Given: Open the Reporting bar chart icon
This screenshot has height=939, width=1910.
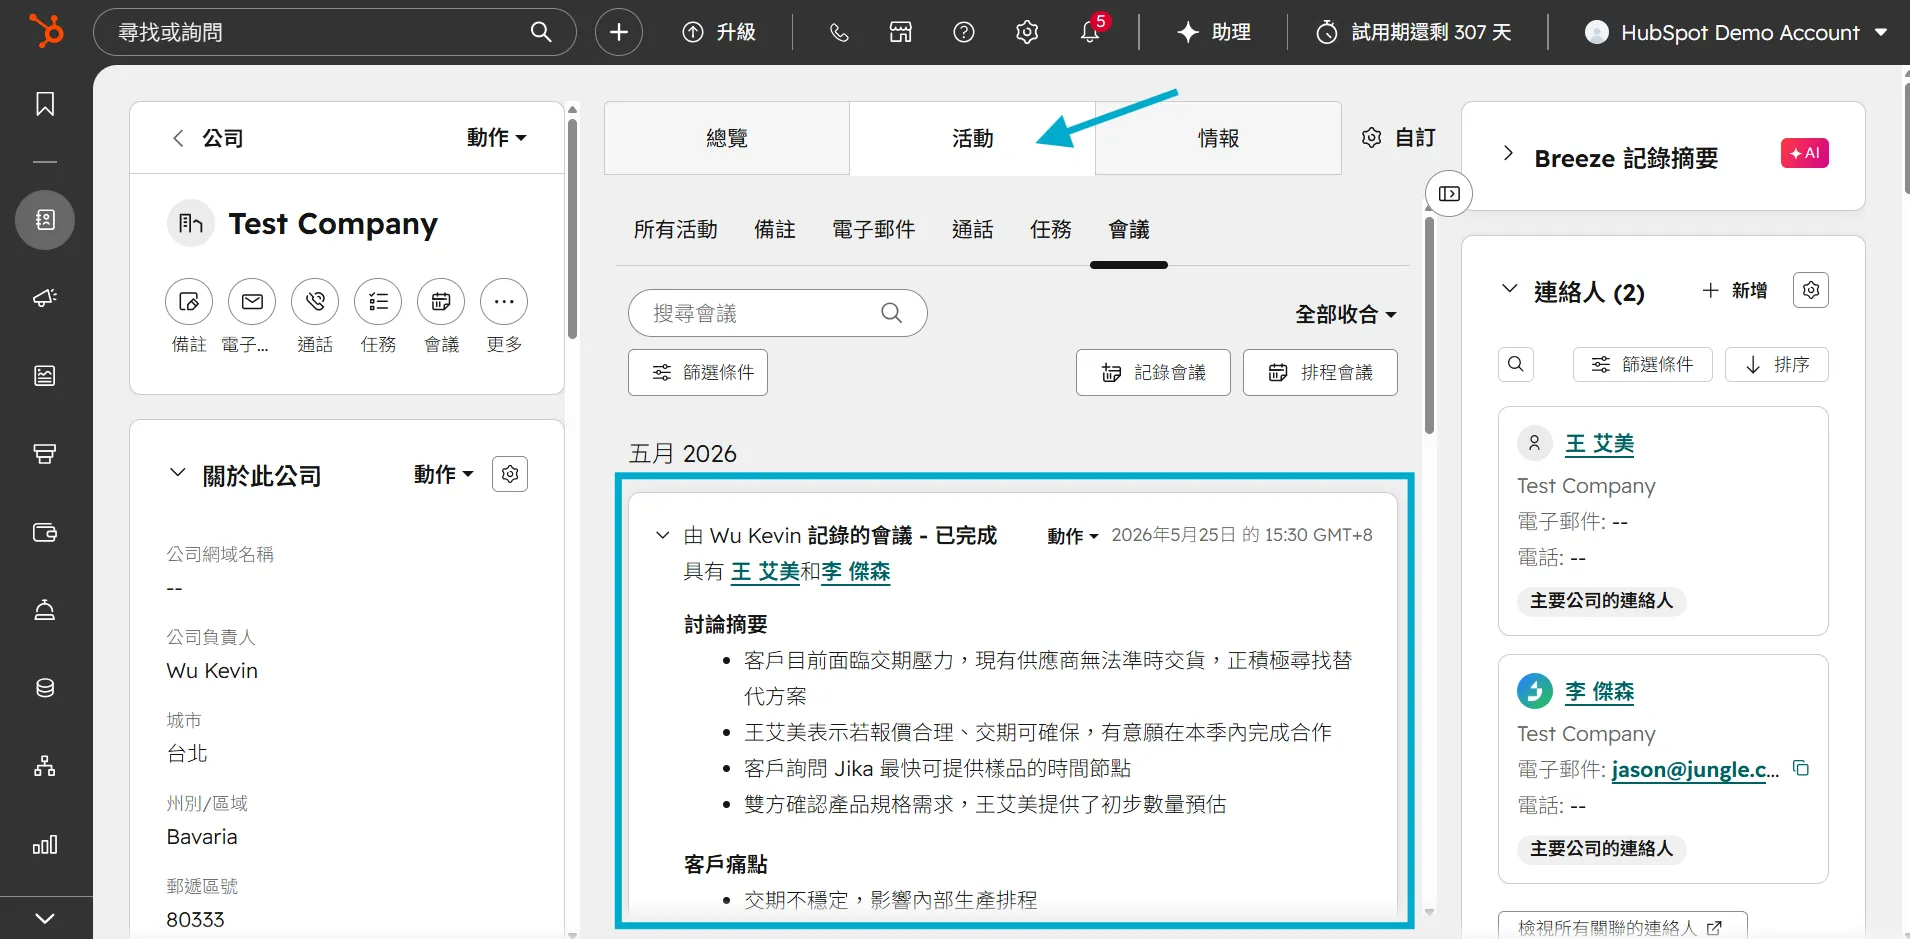Looking at the screenshot, I should tap(45, 845).
